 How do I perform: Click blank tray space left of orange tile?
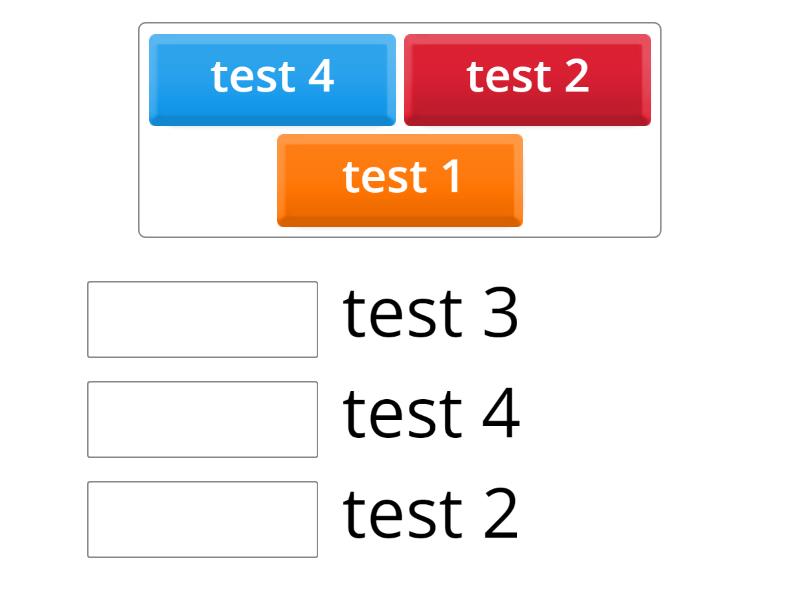(x=208, y=181)
